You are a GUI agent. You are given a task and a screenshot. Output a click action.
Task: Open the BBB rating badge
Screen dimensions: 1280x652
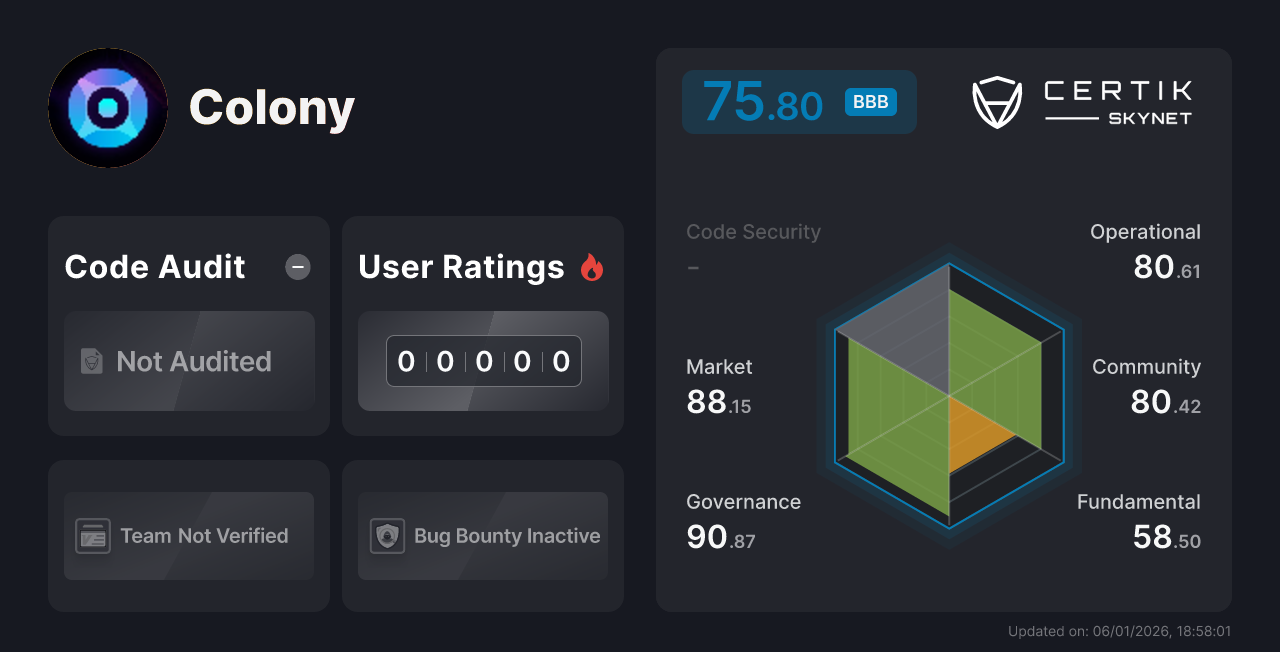pyautogui.click(x=869, y=101)
